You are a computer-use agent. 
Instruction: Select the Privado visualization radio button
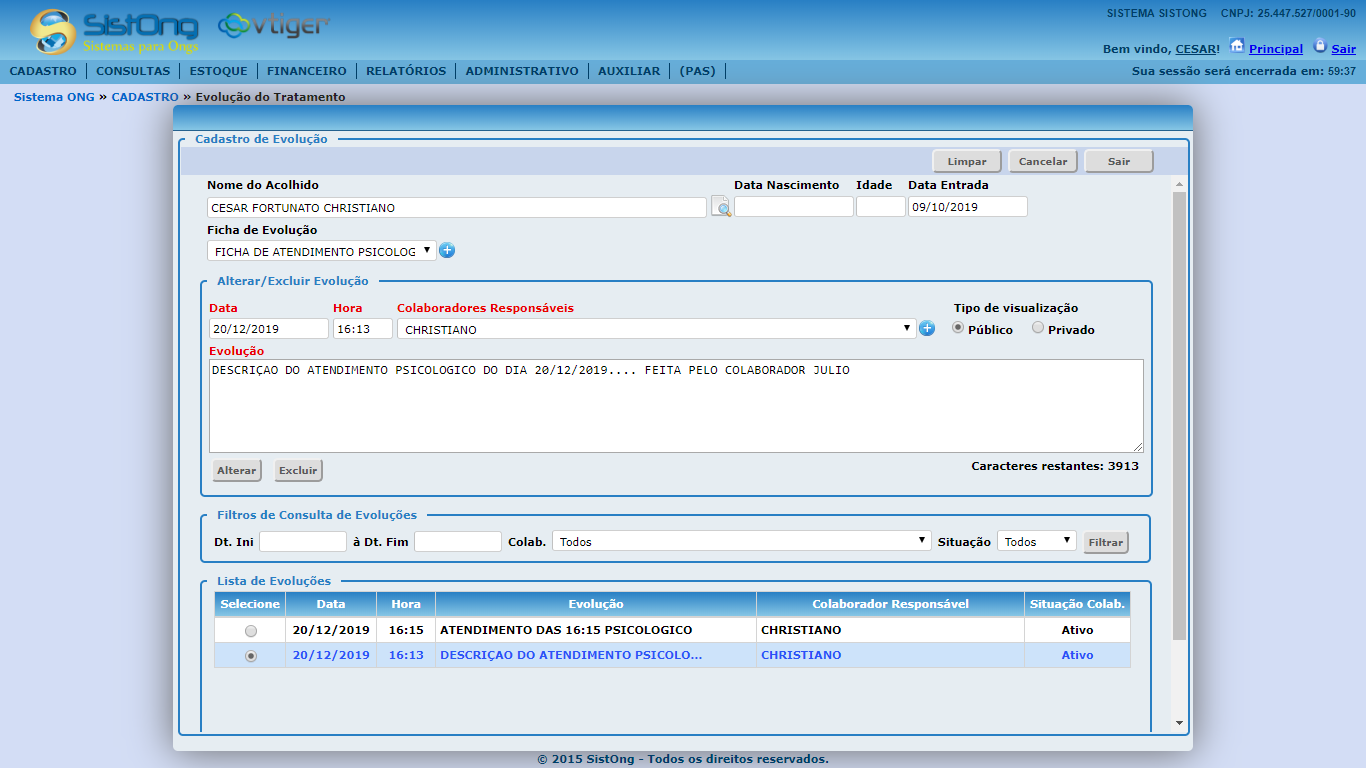click(1038, 328)
